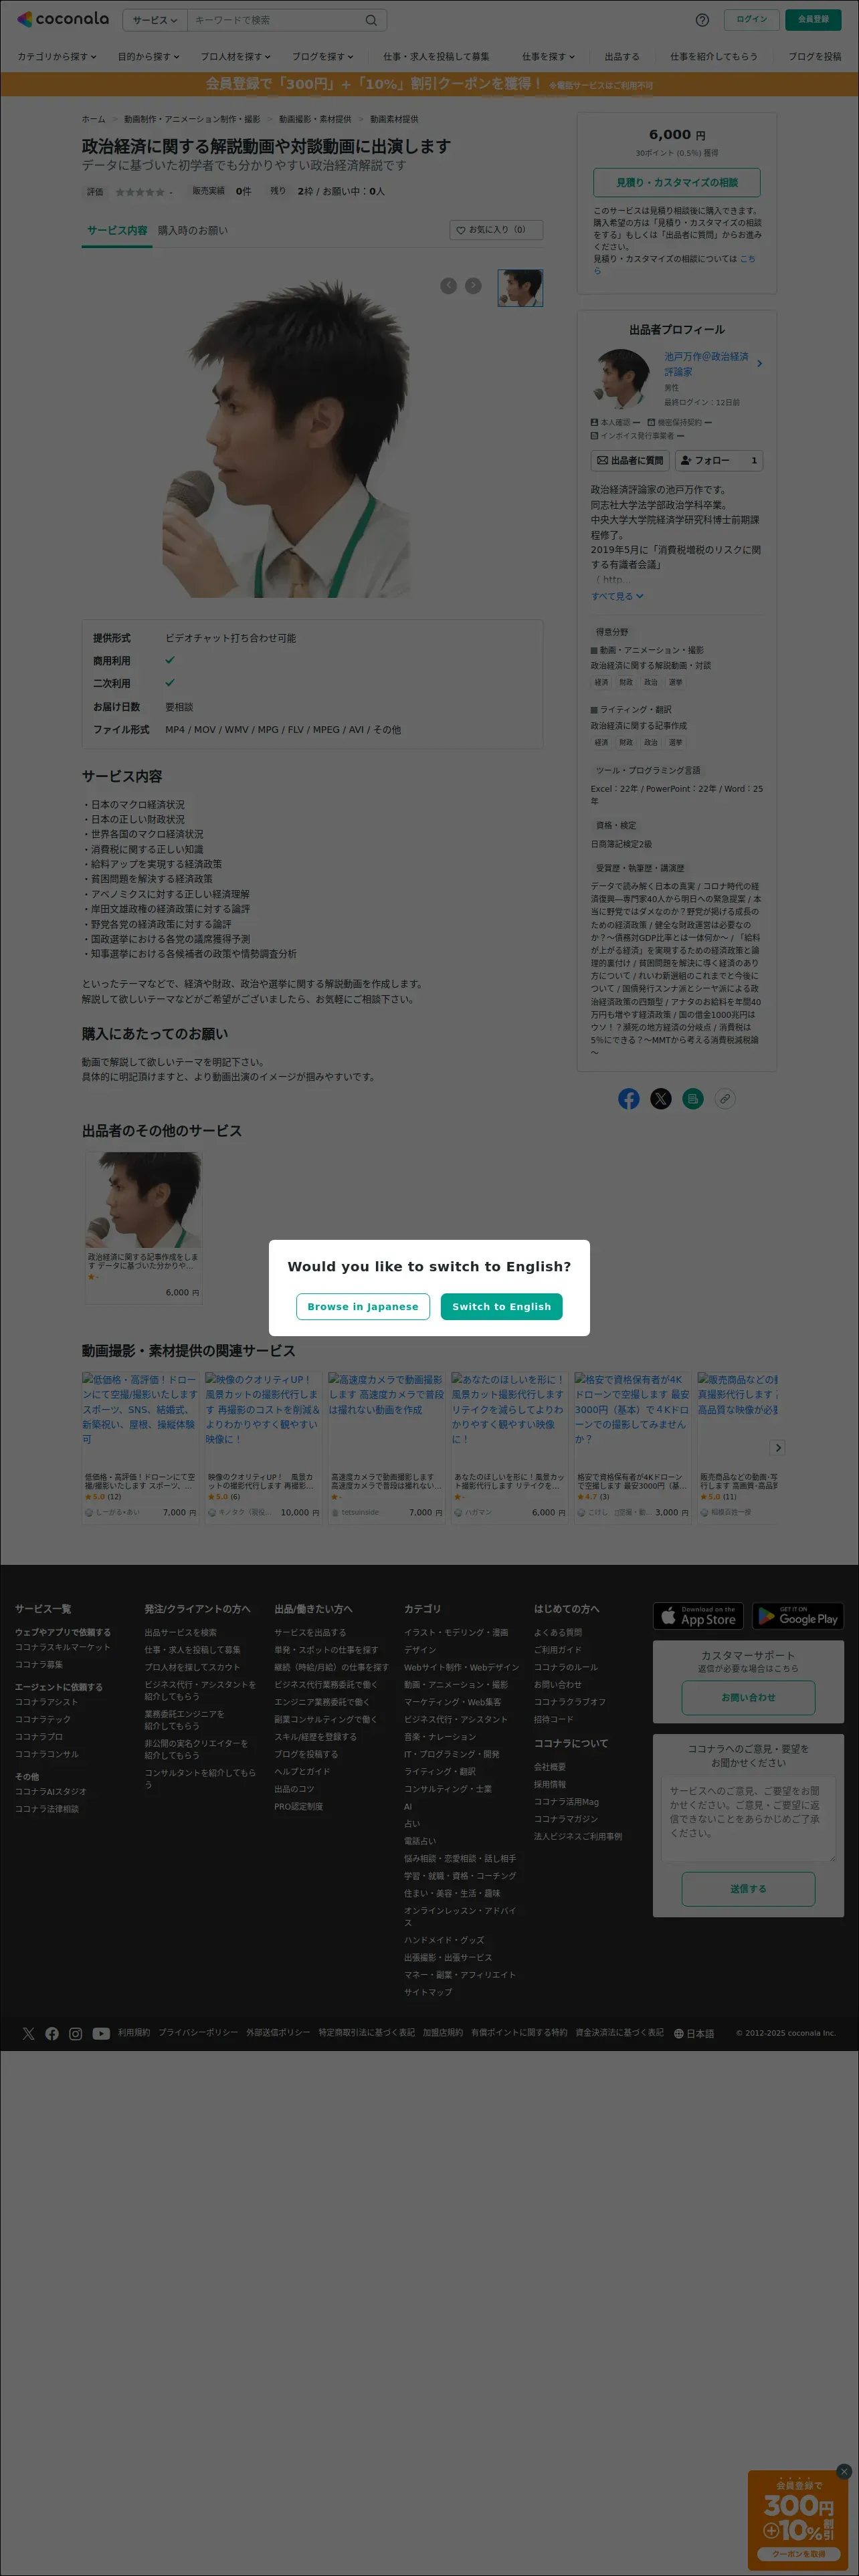The image size is (859, 2576).
Task: Open the coconala logo homepage
Action: [x=63, y=19]
